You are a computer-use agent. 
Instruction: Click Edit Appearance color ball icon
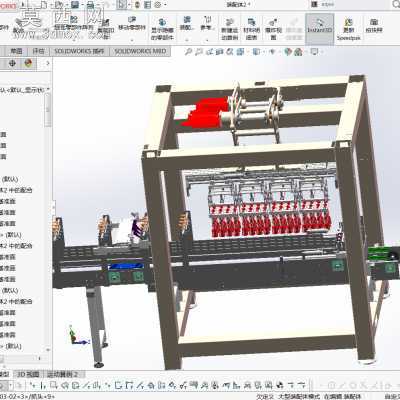[x=288, y=52]
